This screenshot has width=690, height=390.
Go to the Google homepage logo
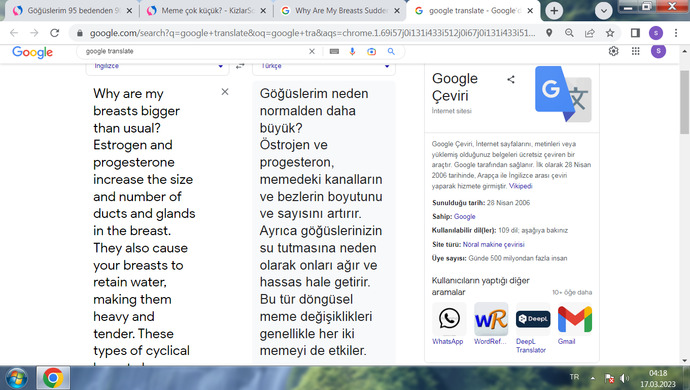(33, 52)
